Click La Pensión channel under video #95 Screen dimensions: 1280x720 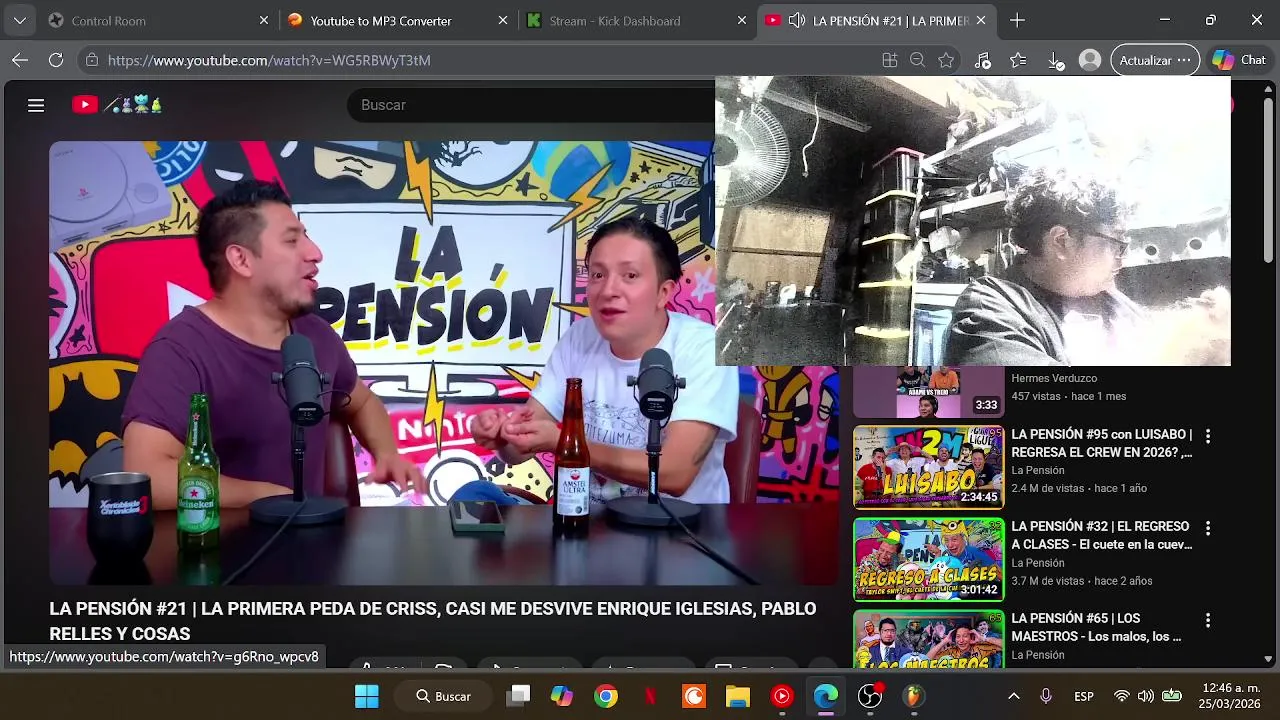click(1038, 470)
